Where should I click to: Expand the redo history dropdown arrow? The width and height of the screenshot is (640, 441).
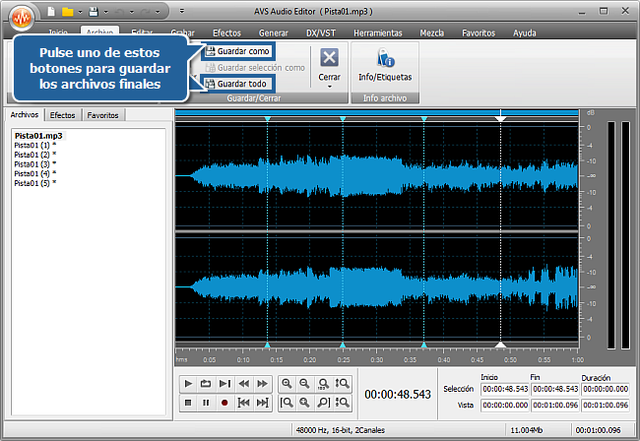(x=157, y=12)
